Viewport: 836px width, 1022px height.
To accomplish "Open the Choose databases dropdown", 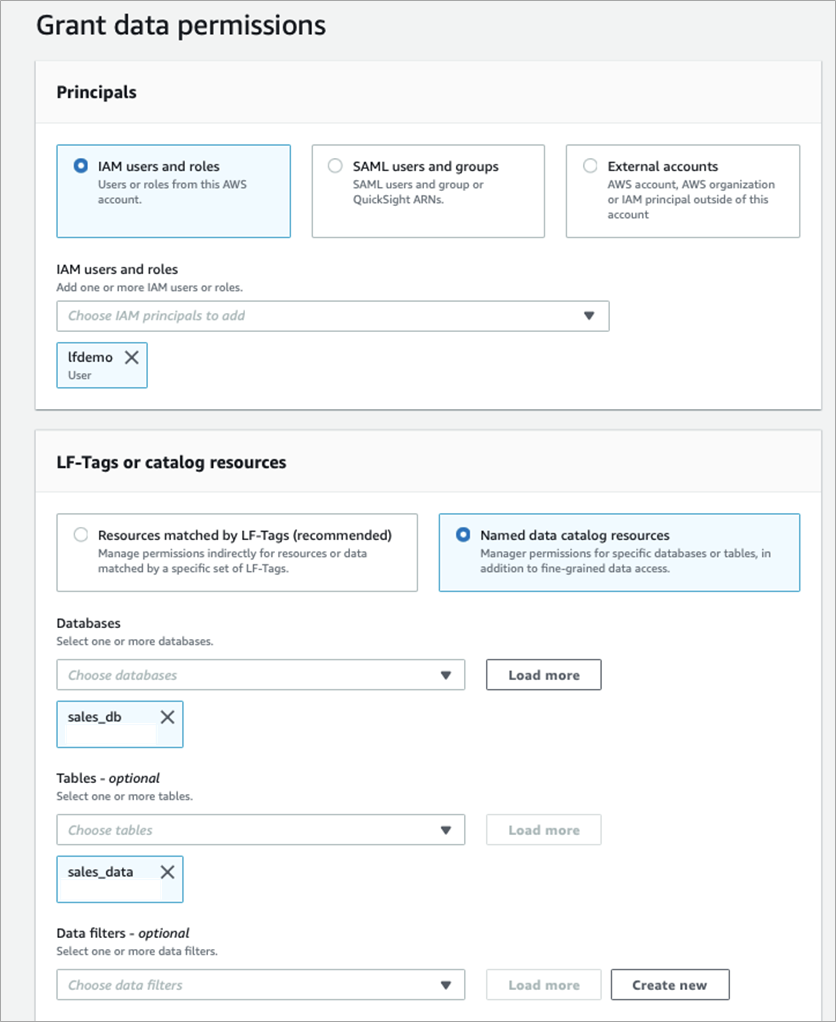I will tap(261, 675).
